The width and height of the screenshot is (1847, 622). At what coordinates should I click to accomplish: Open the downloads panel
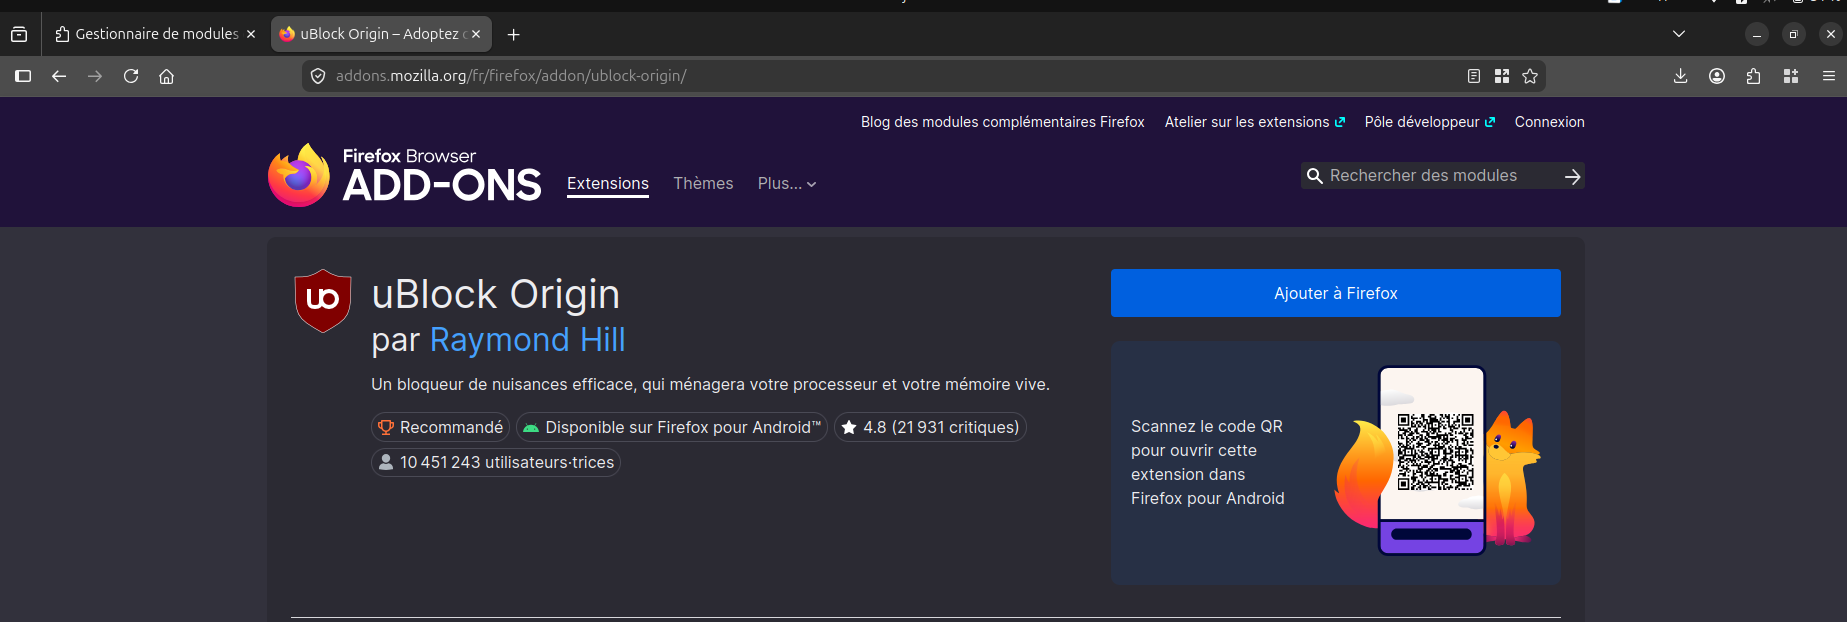(x=1681, y=76)
